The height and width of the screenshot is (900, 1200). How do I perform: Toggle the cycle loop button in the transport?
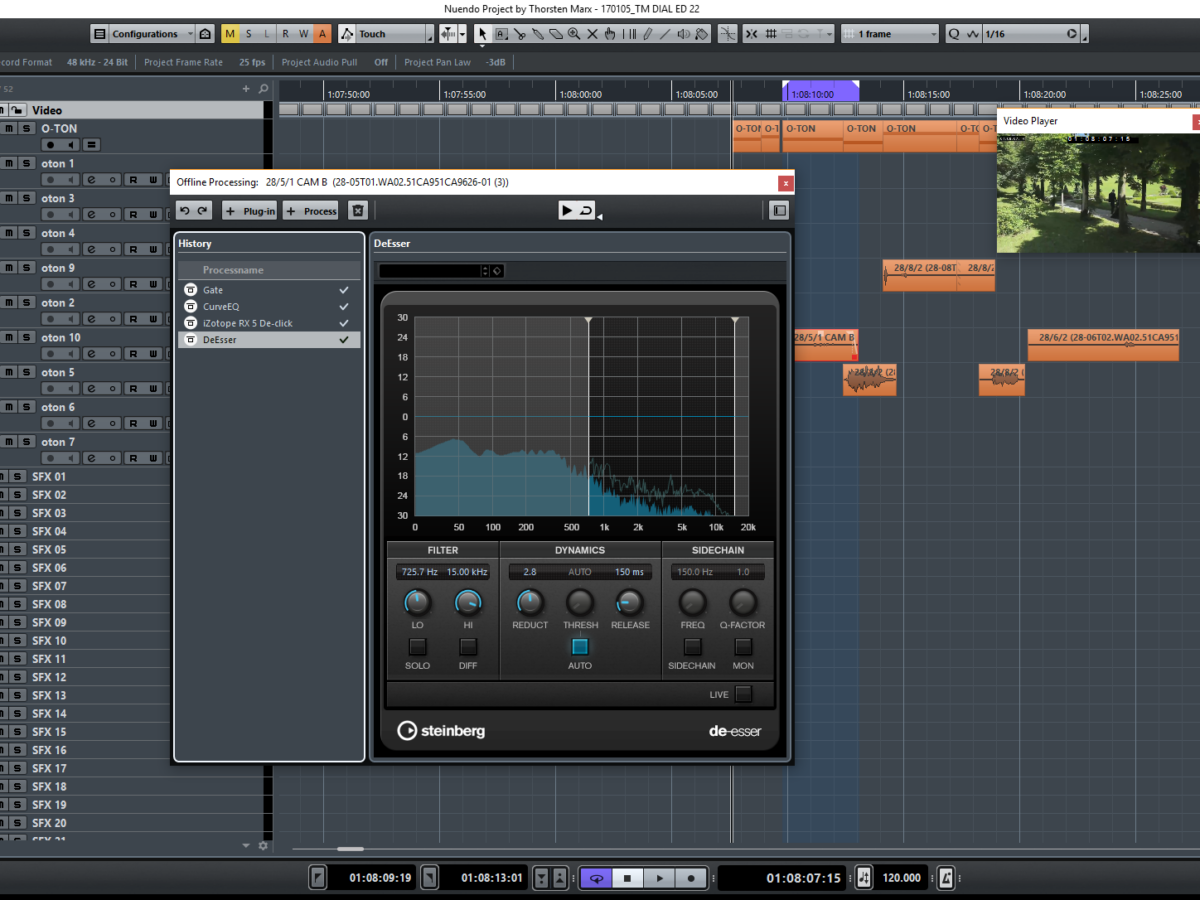pos(597,878)
